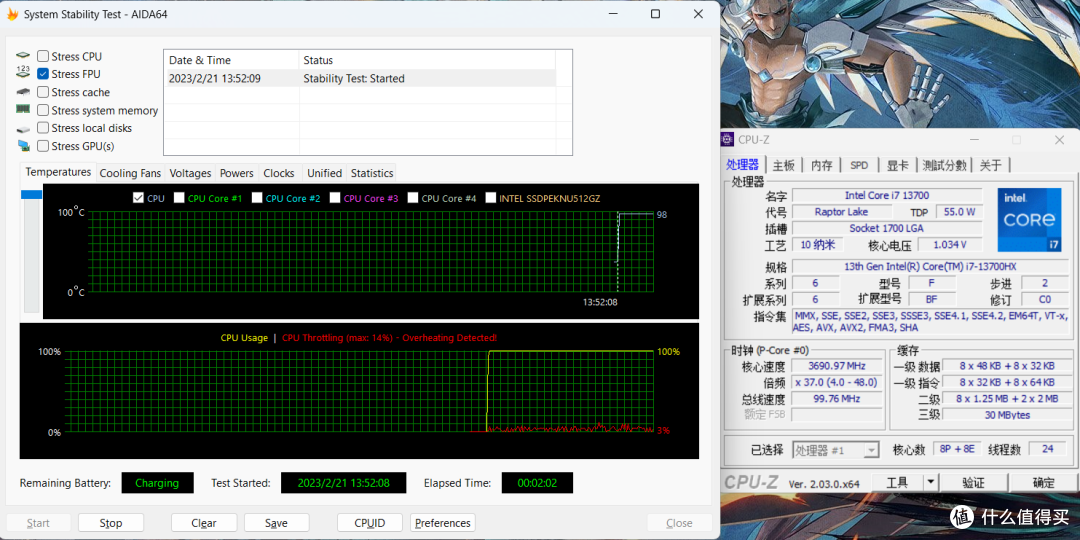Screen dimensions: 1080x540
Task: Click the CPU-Z purple chip title icon
Action: click(x=727, y=140)
